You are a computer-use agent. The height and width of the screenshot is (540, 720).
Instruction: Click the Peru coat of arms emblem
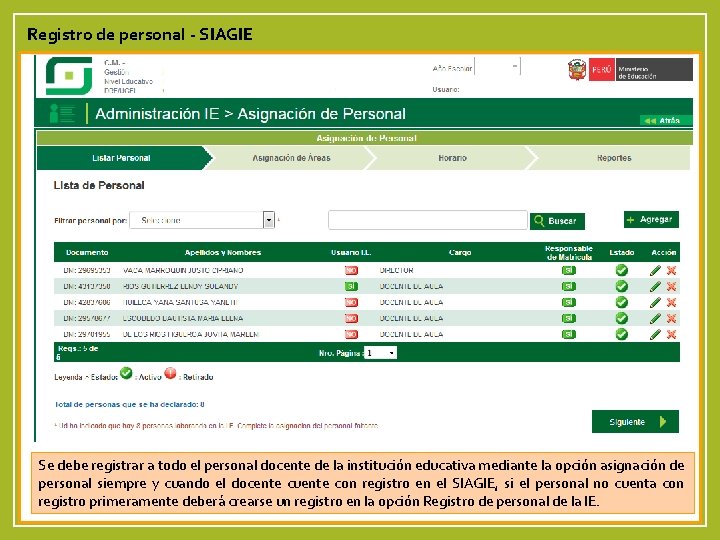coord(577,70)
